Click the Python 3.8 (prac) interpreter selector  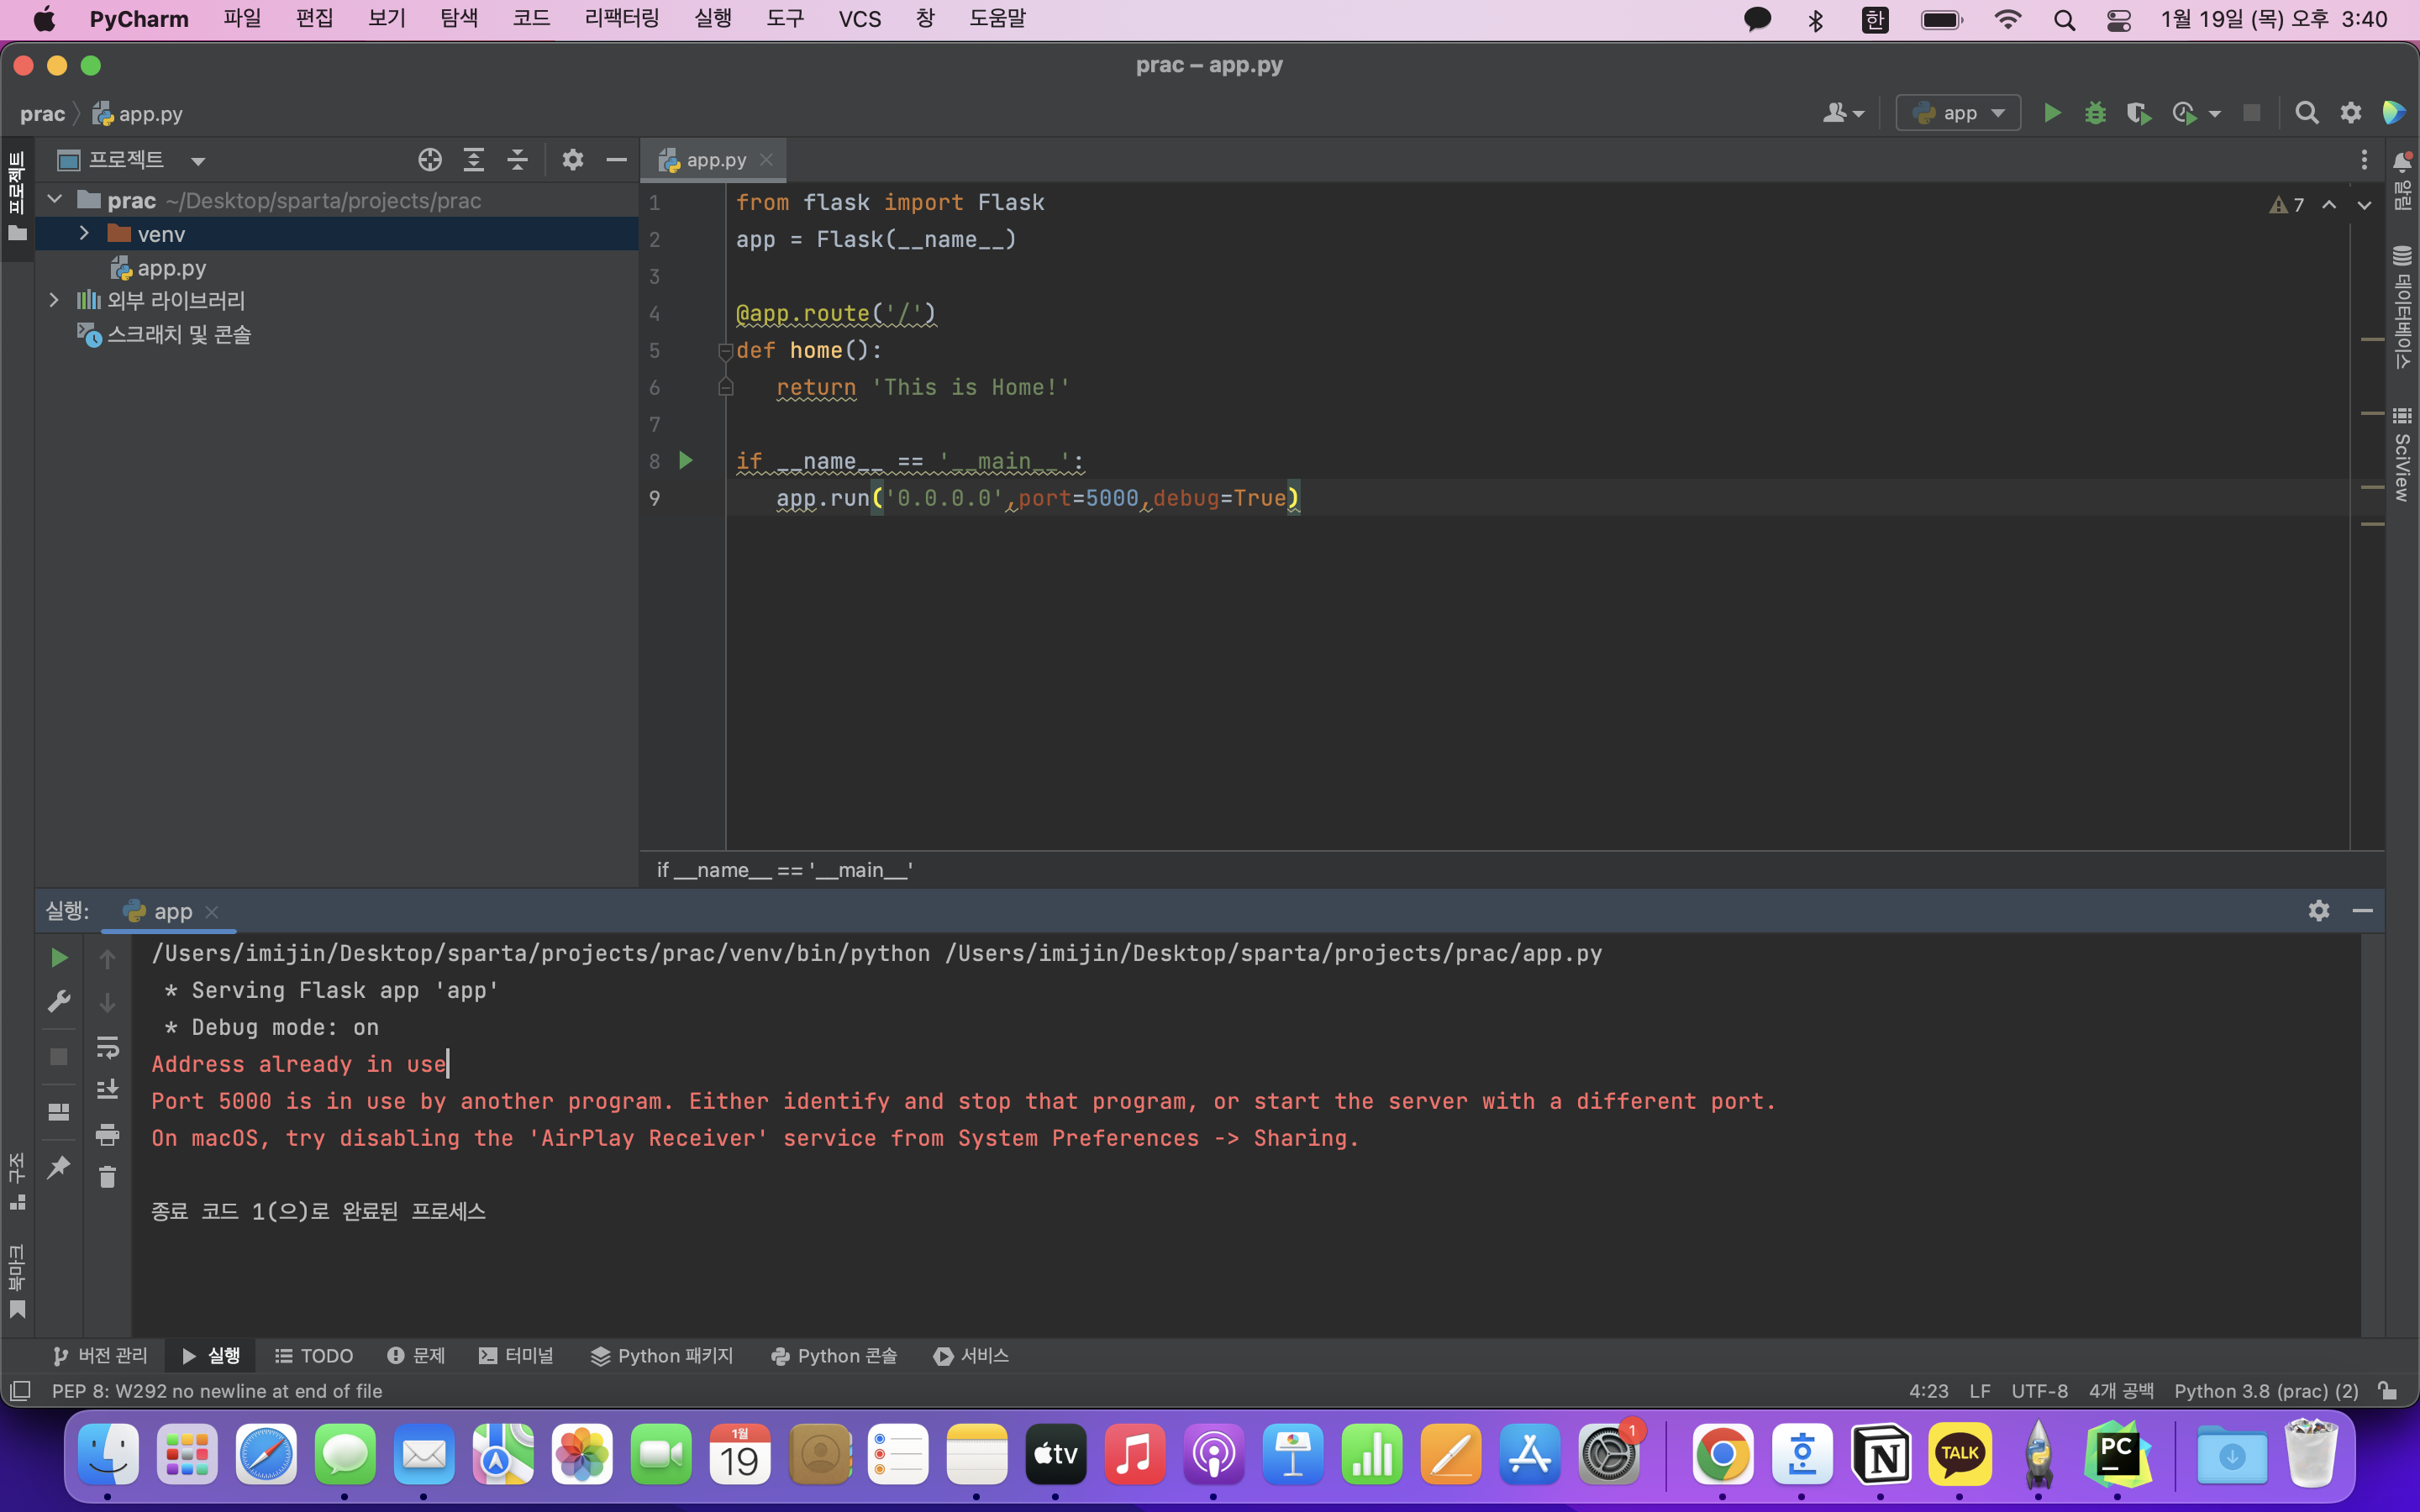click(2266, 1391)
